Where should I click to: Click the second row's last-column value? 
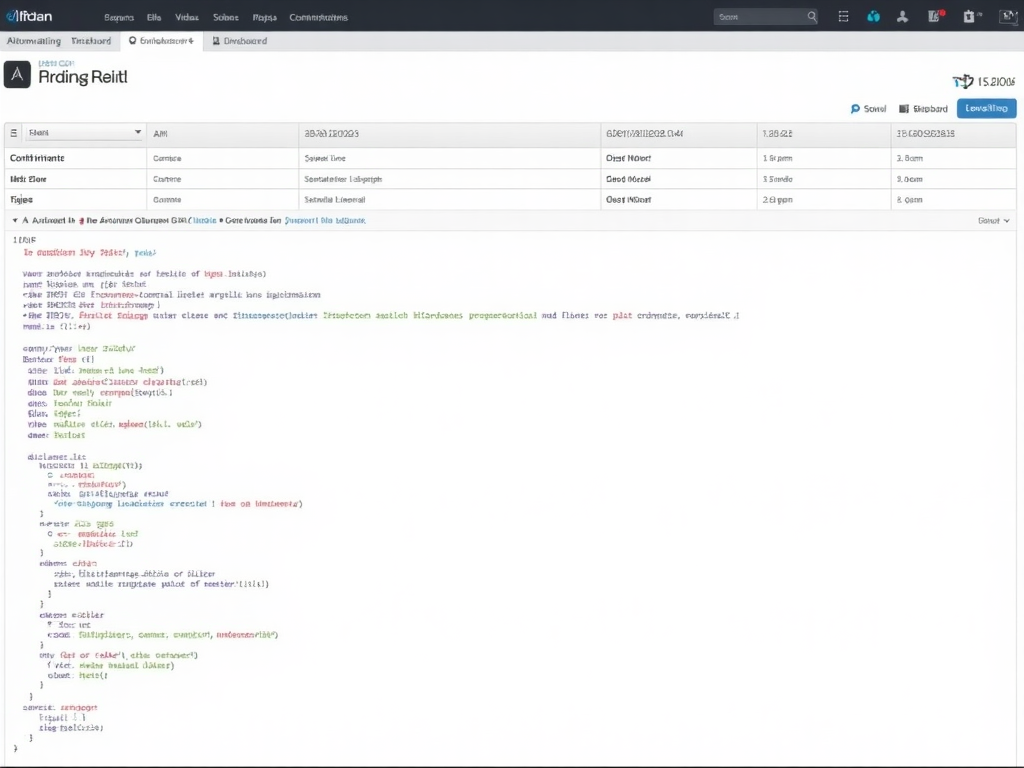(909, 179)
